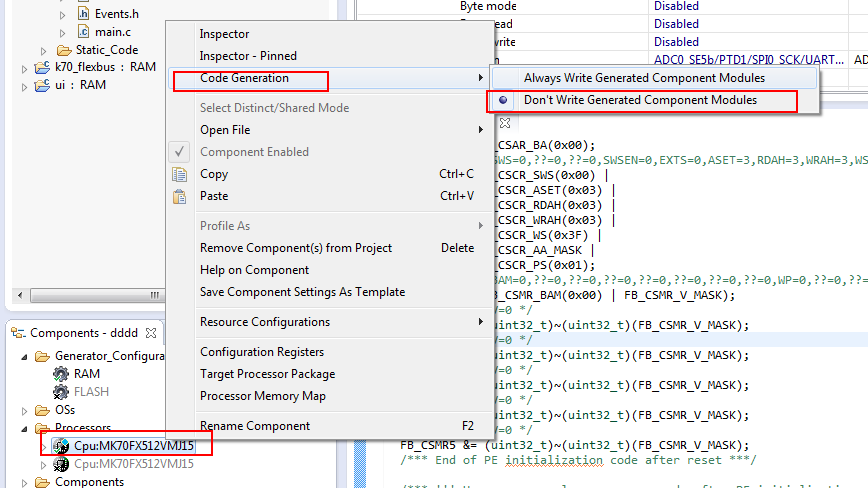
Task: Click k70_flexbus project folder icon
Action: 42,68
